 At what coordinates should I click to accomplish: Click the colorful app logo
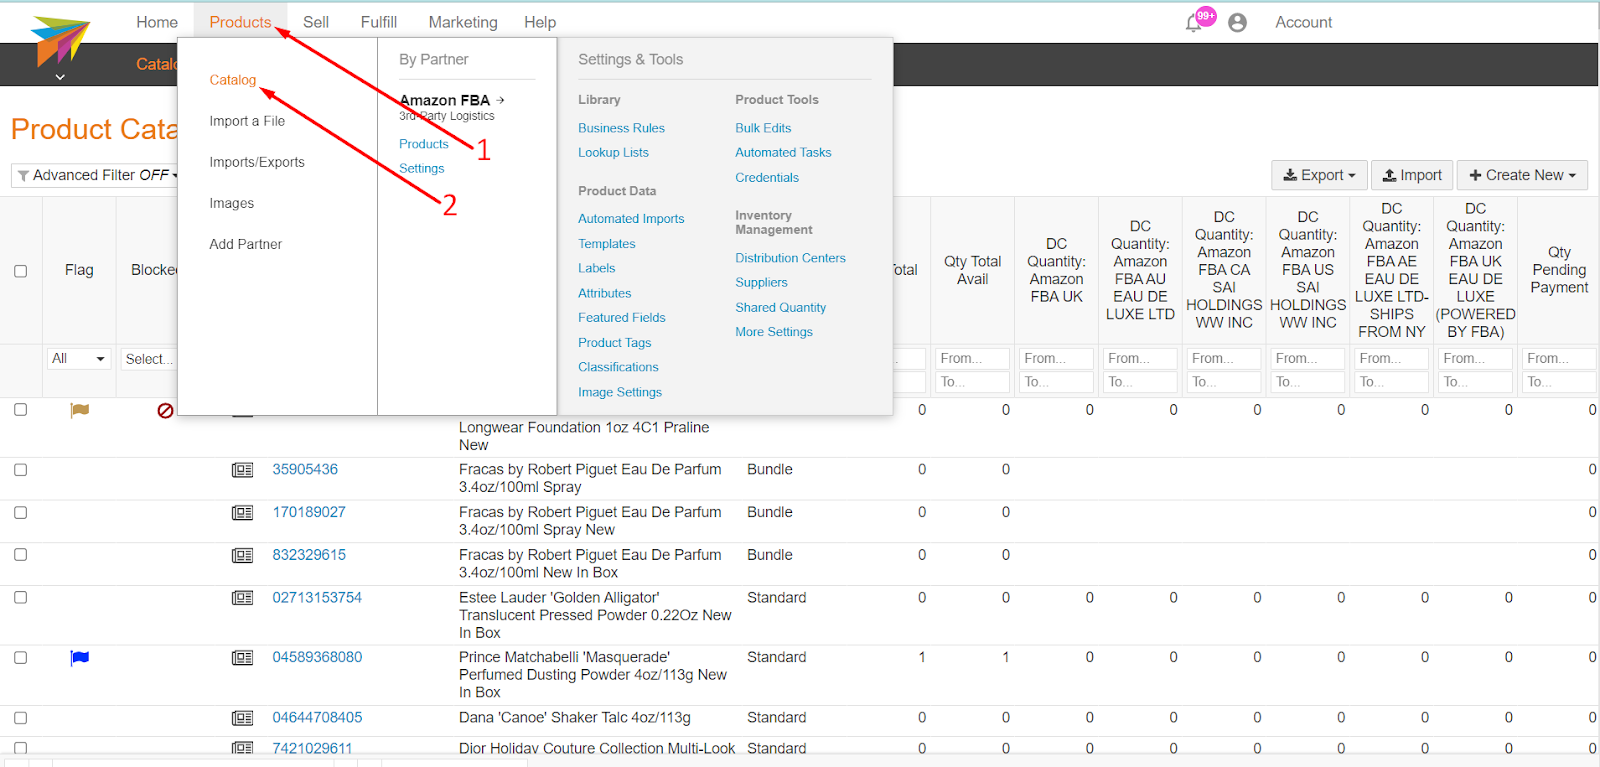(x=60, y=40)
